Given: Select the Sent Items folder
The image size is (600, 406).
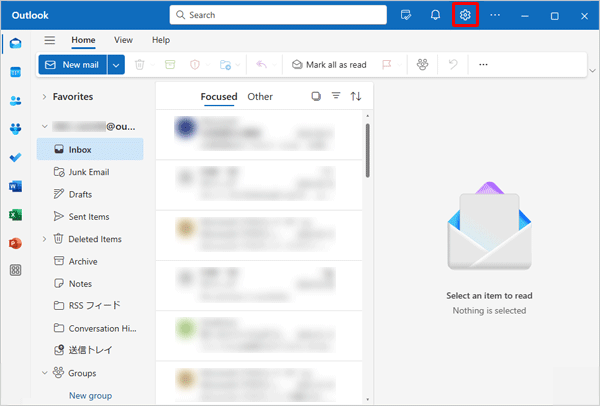Looking at the screenshot, I should tap(90, 217).
